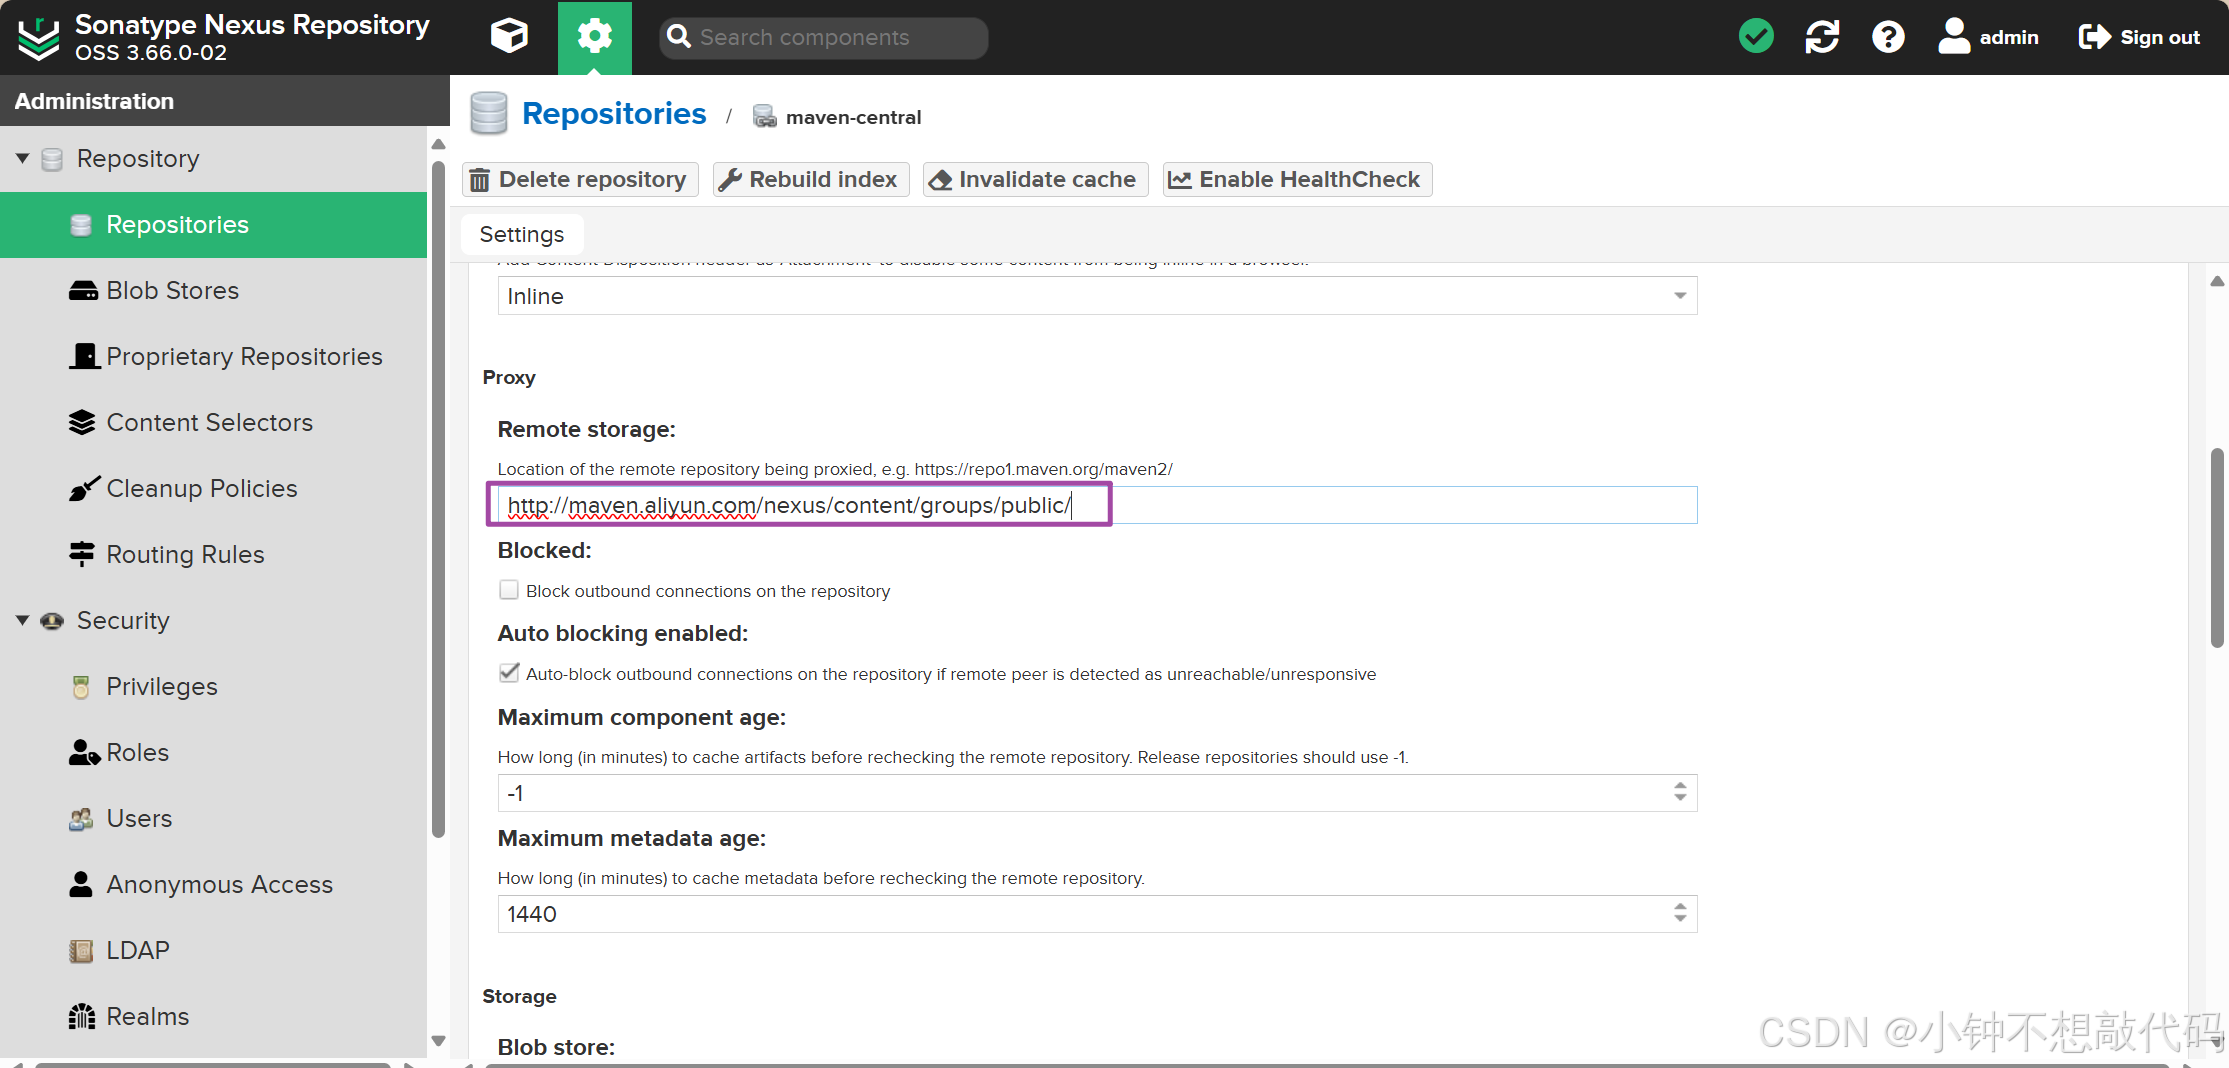Screen dimensions: 2229x1068
Task: Click the refresh arrows icon in header
Action: click(x=1822, y=37)
